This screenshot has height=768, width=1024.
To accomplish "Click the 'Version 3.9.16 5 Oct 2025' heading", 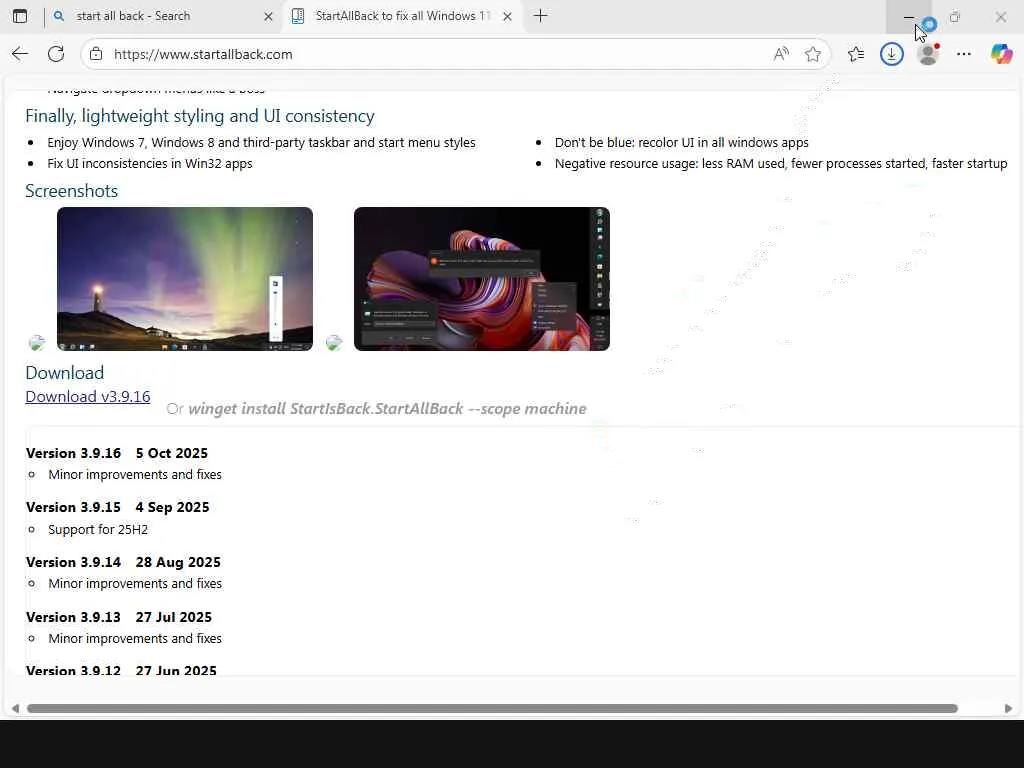I will [117, 453].
